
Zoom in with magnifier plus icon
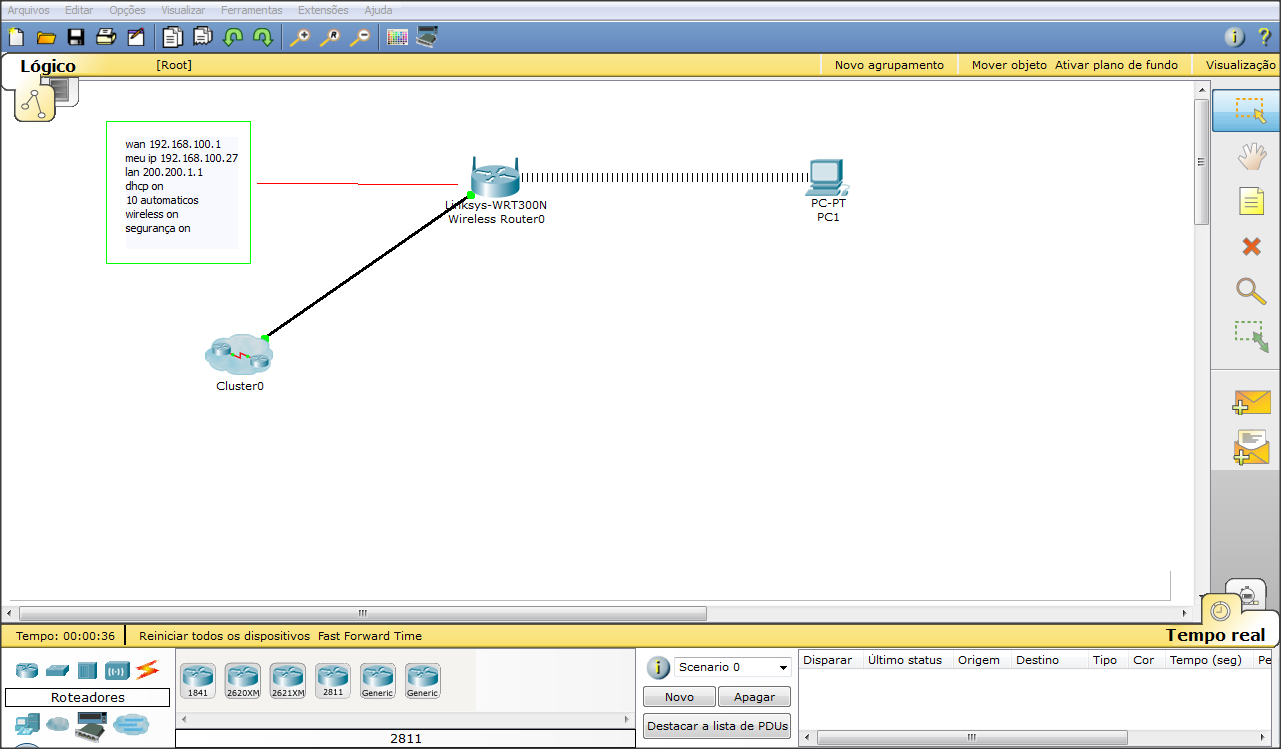point(299,38)
